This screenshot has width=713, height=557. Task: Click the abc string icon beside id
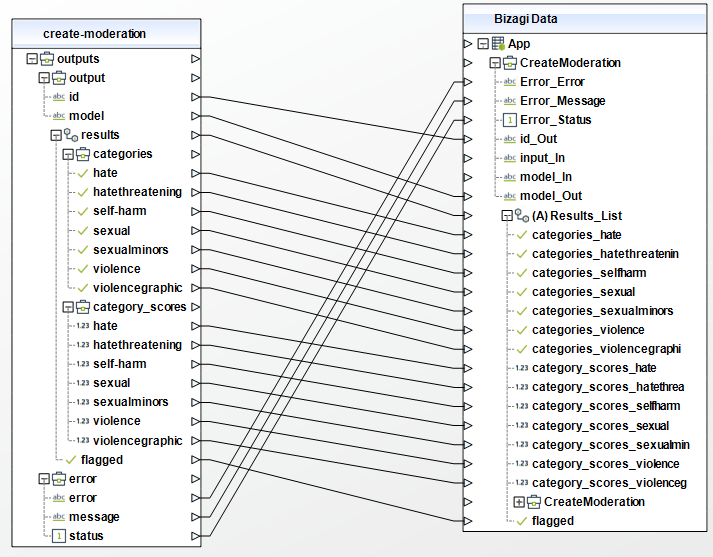[x=59, y=97]
